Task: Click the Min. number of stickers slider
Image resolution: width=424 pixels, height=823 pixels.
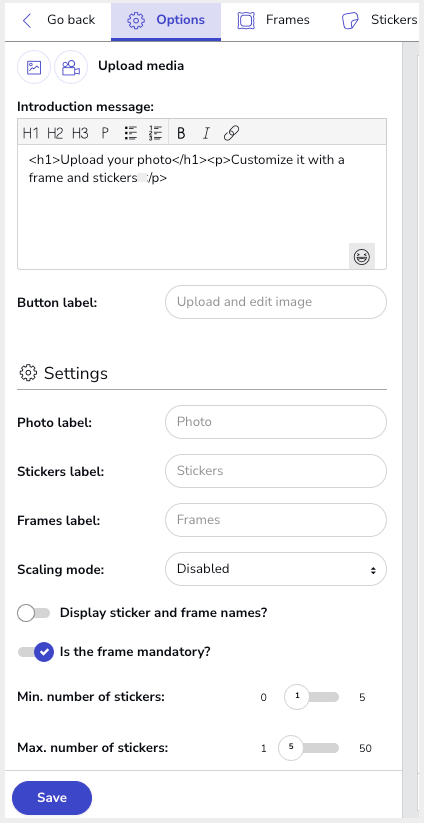Action: [312, 697]
